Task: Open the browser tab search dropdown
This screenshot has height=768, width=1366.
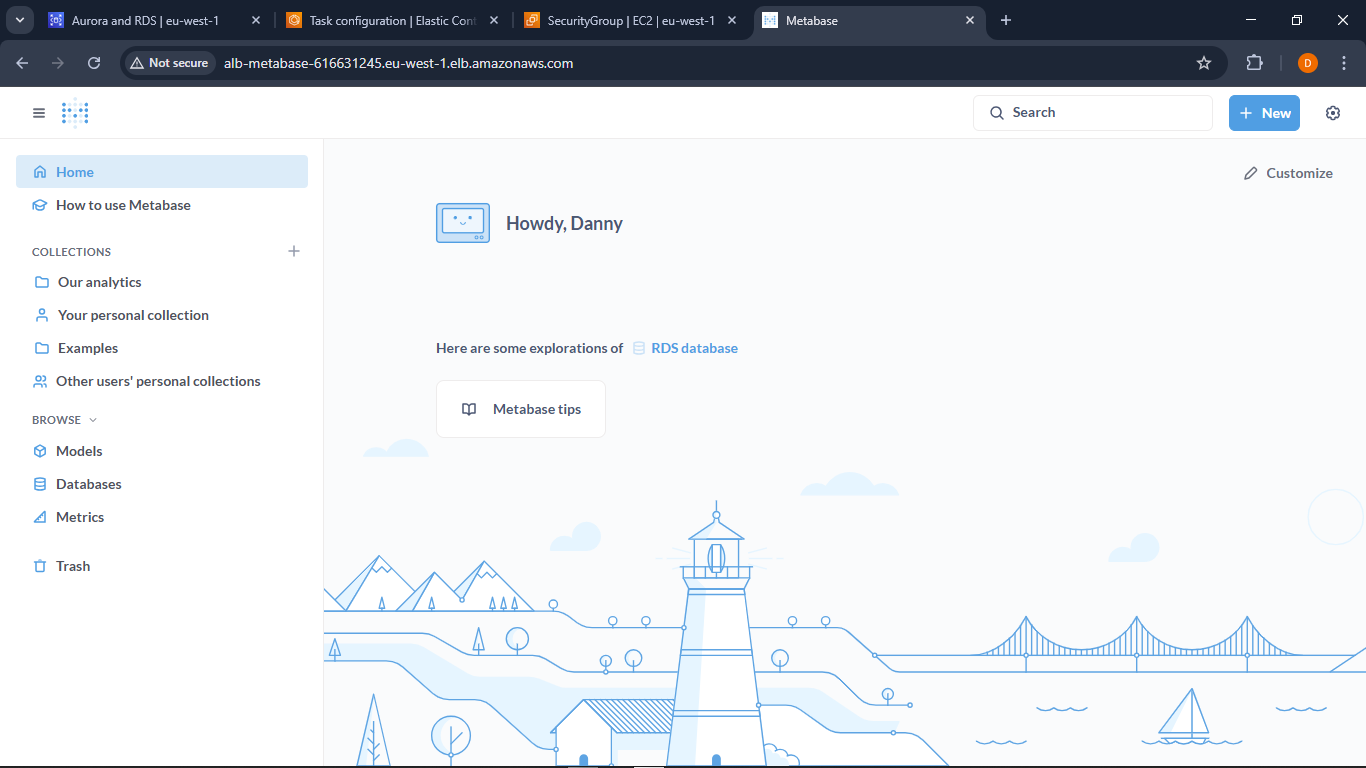Action: tap(19, 20)
